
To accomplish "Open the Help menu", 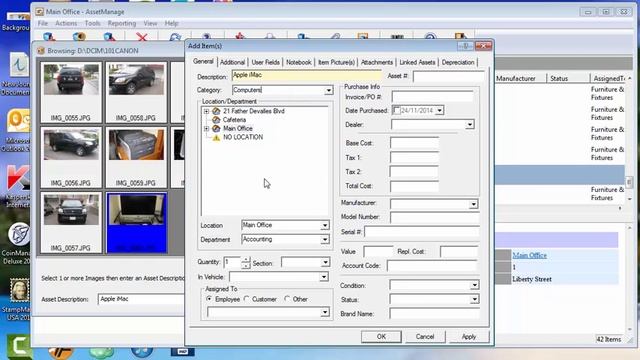I will pyautogui.click(x=171, y=23).
